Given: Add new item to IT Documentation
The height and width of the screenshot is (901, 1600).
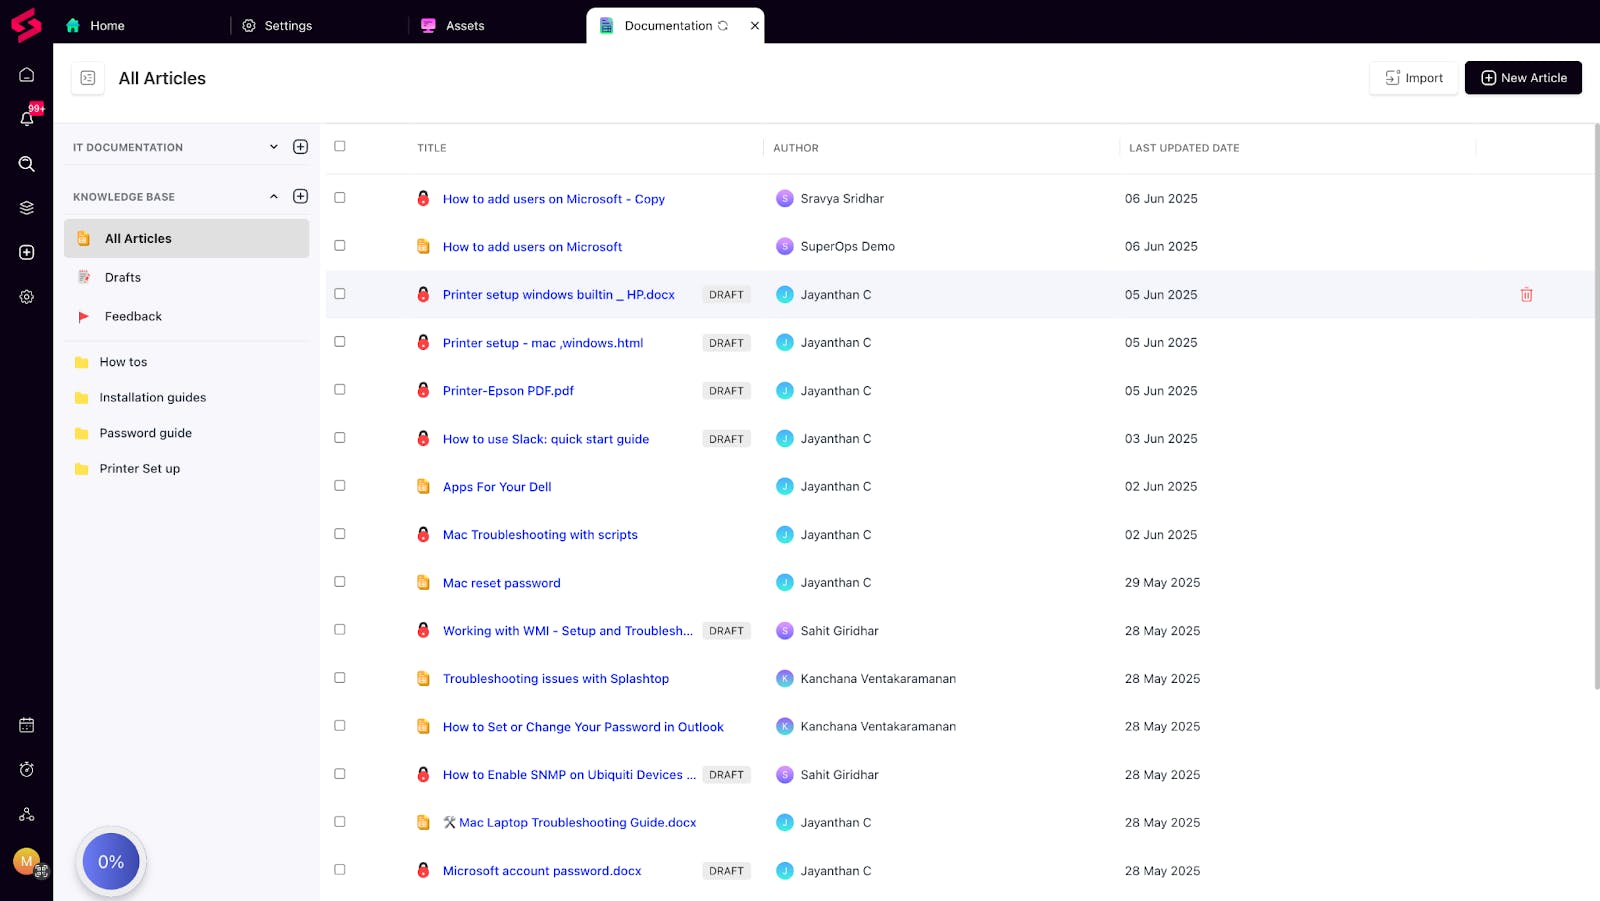Looking at the screenshot, I should pyautogui.click(x=300, y=147).
